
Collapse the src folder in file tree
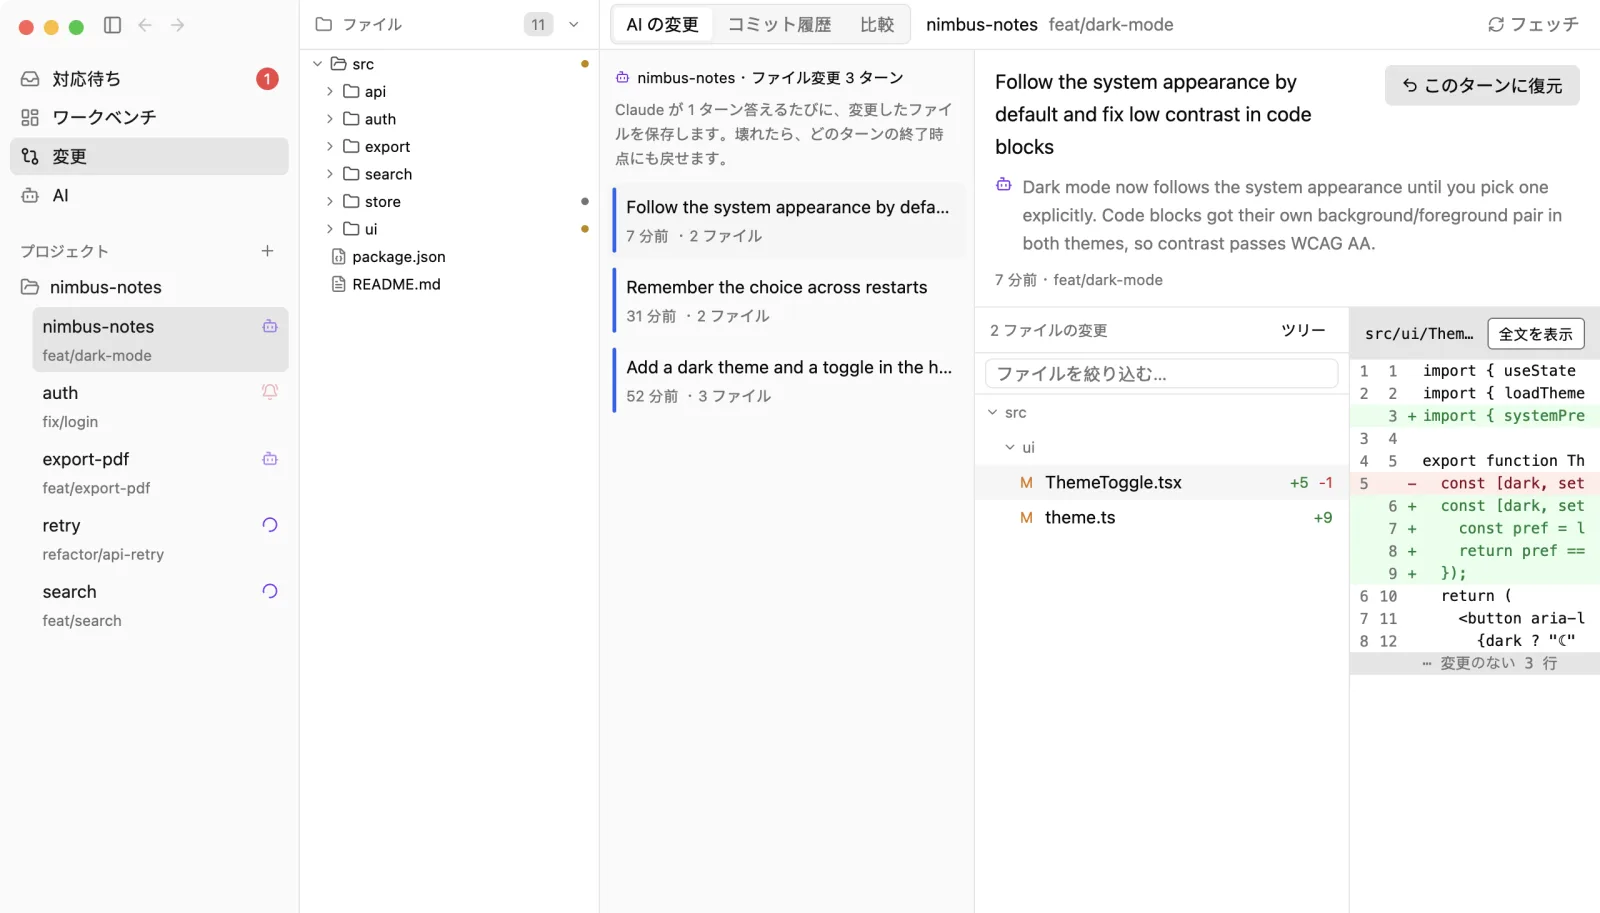click(x=318, y=64)
